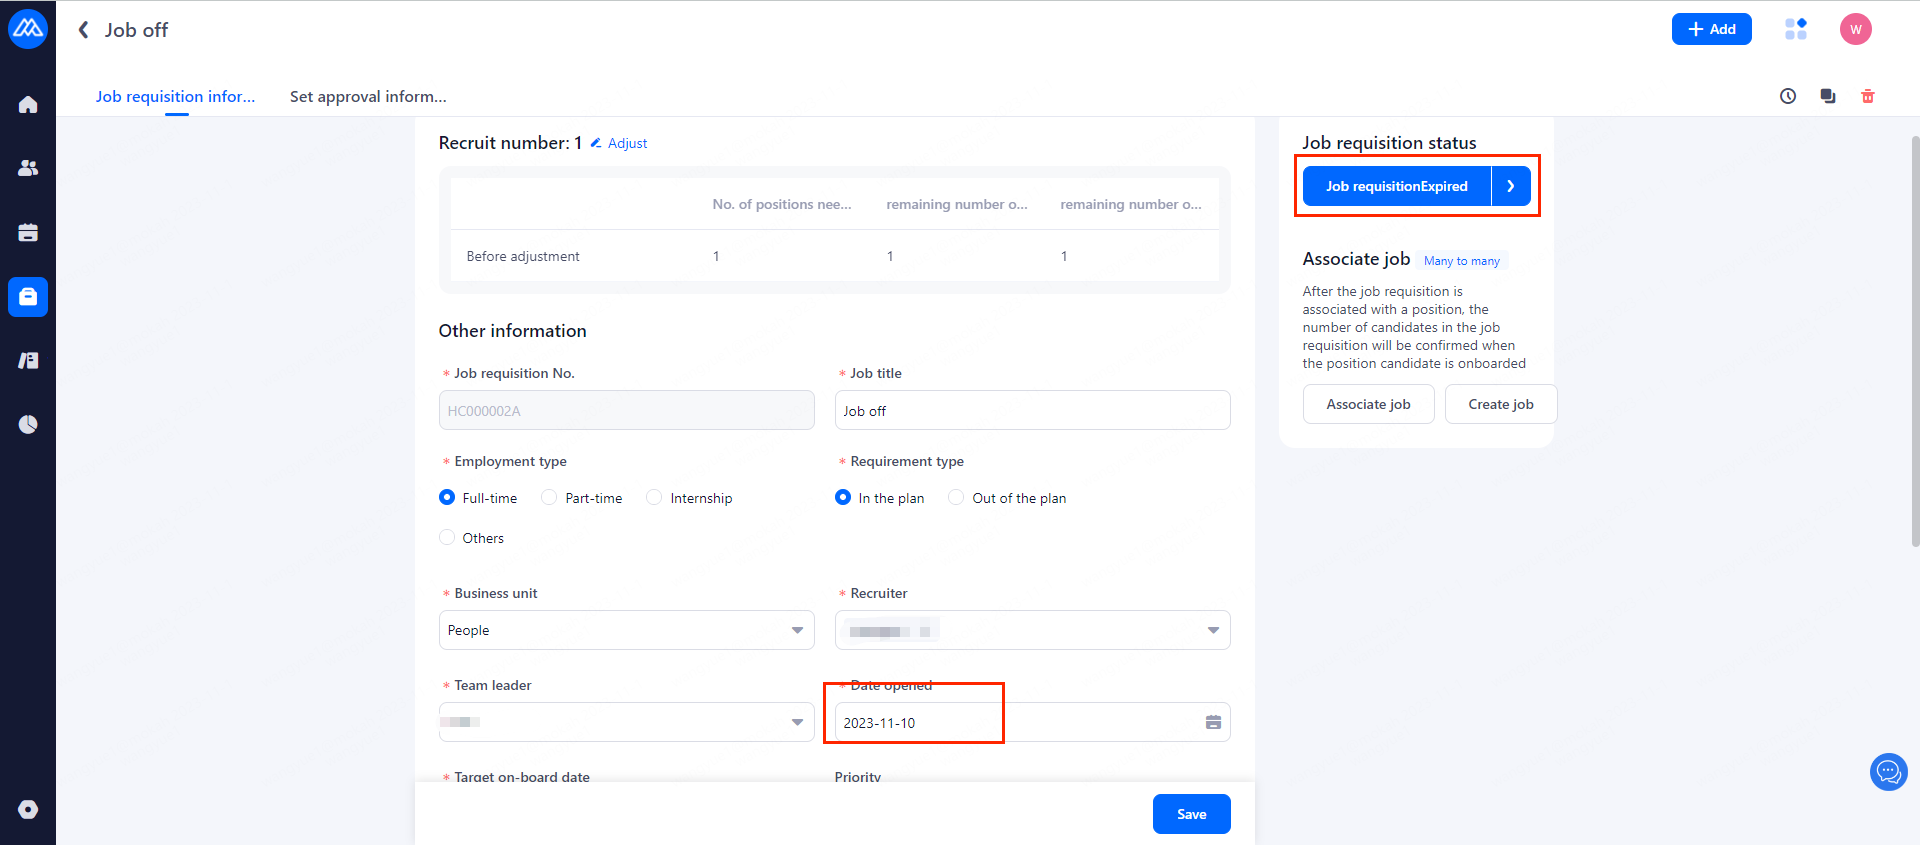Open the Job requisition information tab
This screenshot has width=1920, height=845.
(x=175, y=97)
